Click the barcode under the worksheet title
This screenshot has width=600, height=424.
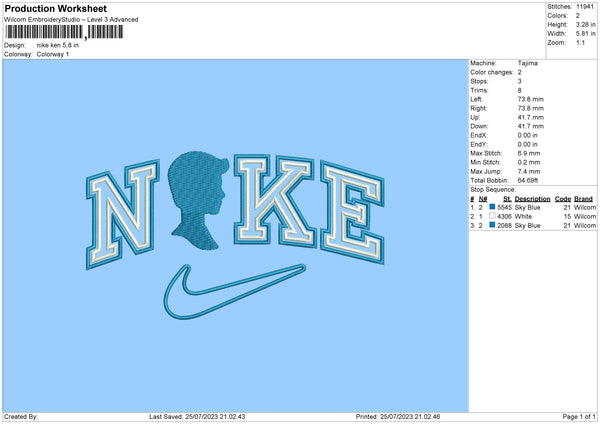[x=64, y=32]
